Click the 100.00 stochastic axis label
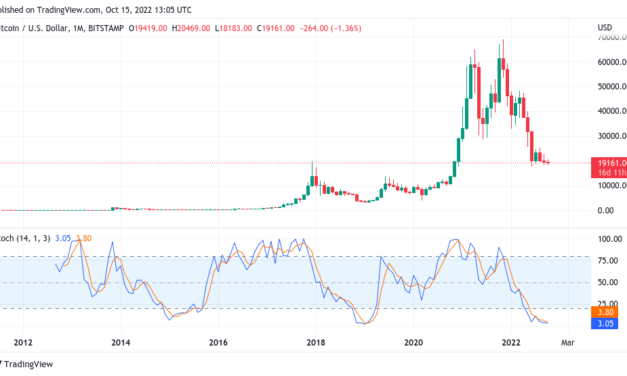The image size is (627, 376). [610, 239]
